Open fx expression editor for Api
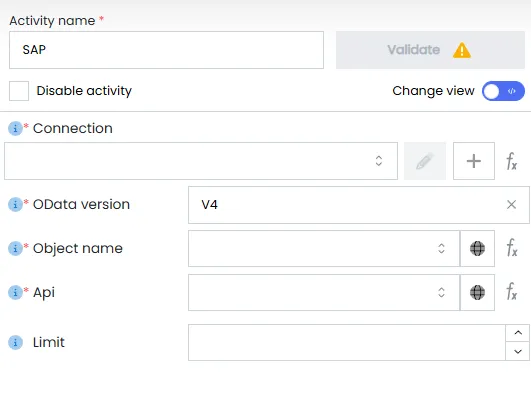The height and width of the screenshot is (417, 531). 511,291
